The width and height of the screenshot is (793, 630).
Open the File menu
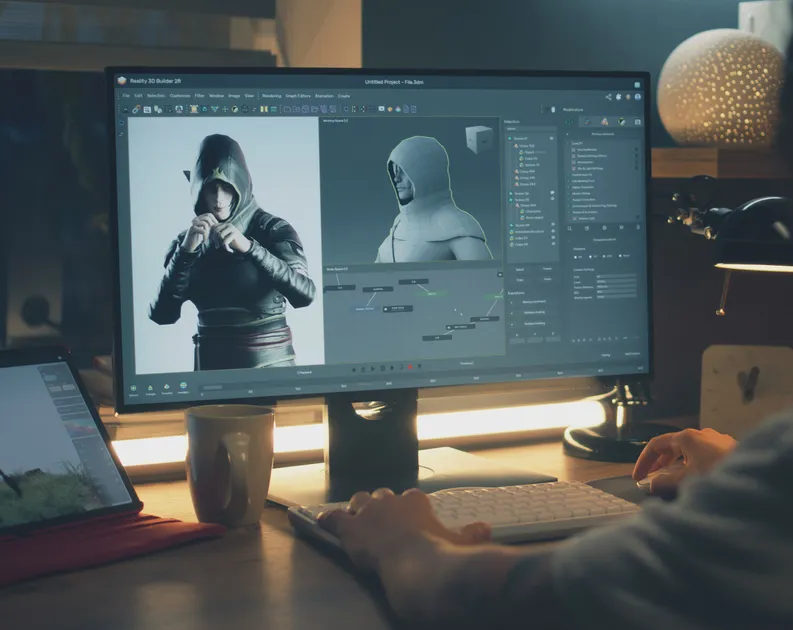pyautogui.click(x=126, y=96)
